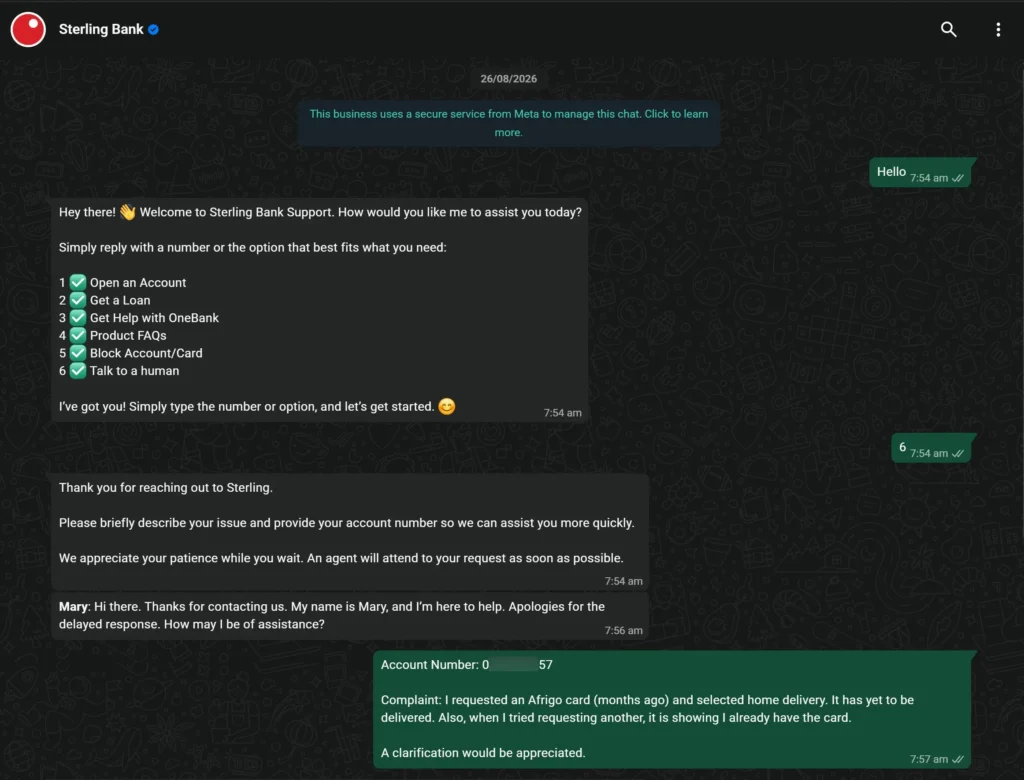Click checkmark icon beside 'Product FAQs'

point(78,335)
